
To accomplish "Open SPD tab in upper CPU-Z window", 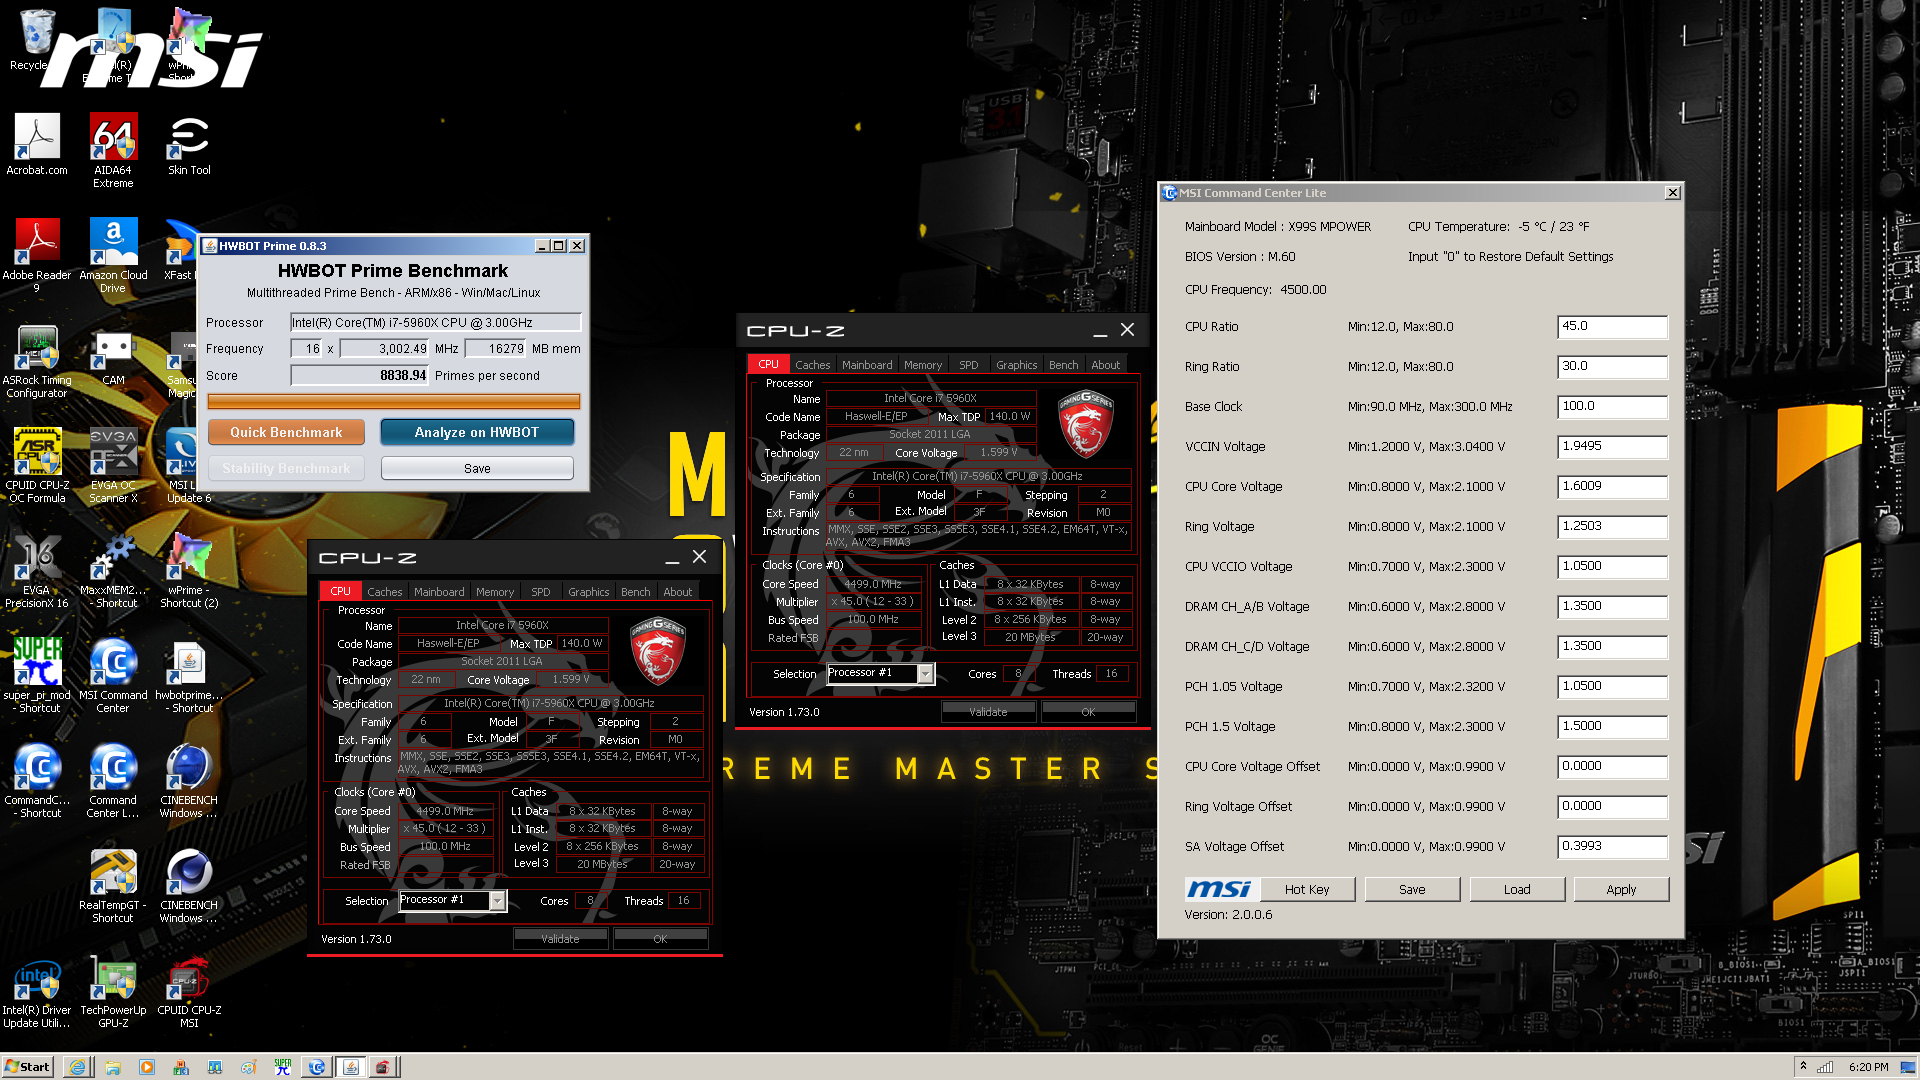I will [969, 365].
